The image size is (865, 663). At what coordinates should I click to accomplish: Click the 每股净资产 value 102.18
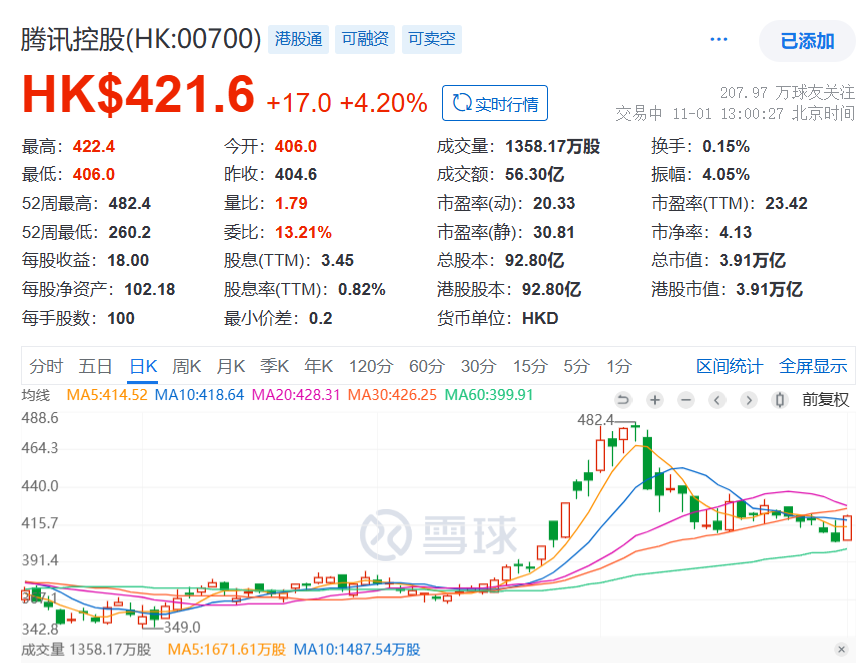click(x=149, y=289)
